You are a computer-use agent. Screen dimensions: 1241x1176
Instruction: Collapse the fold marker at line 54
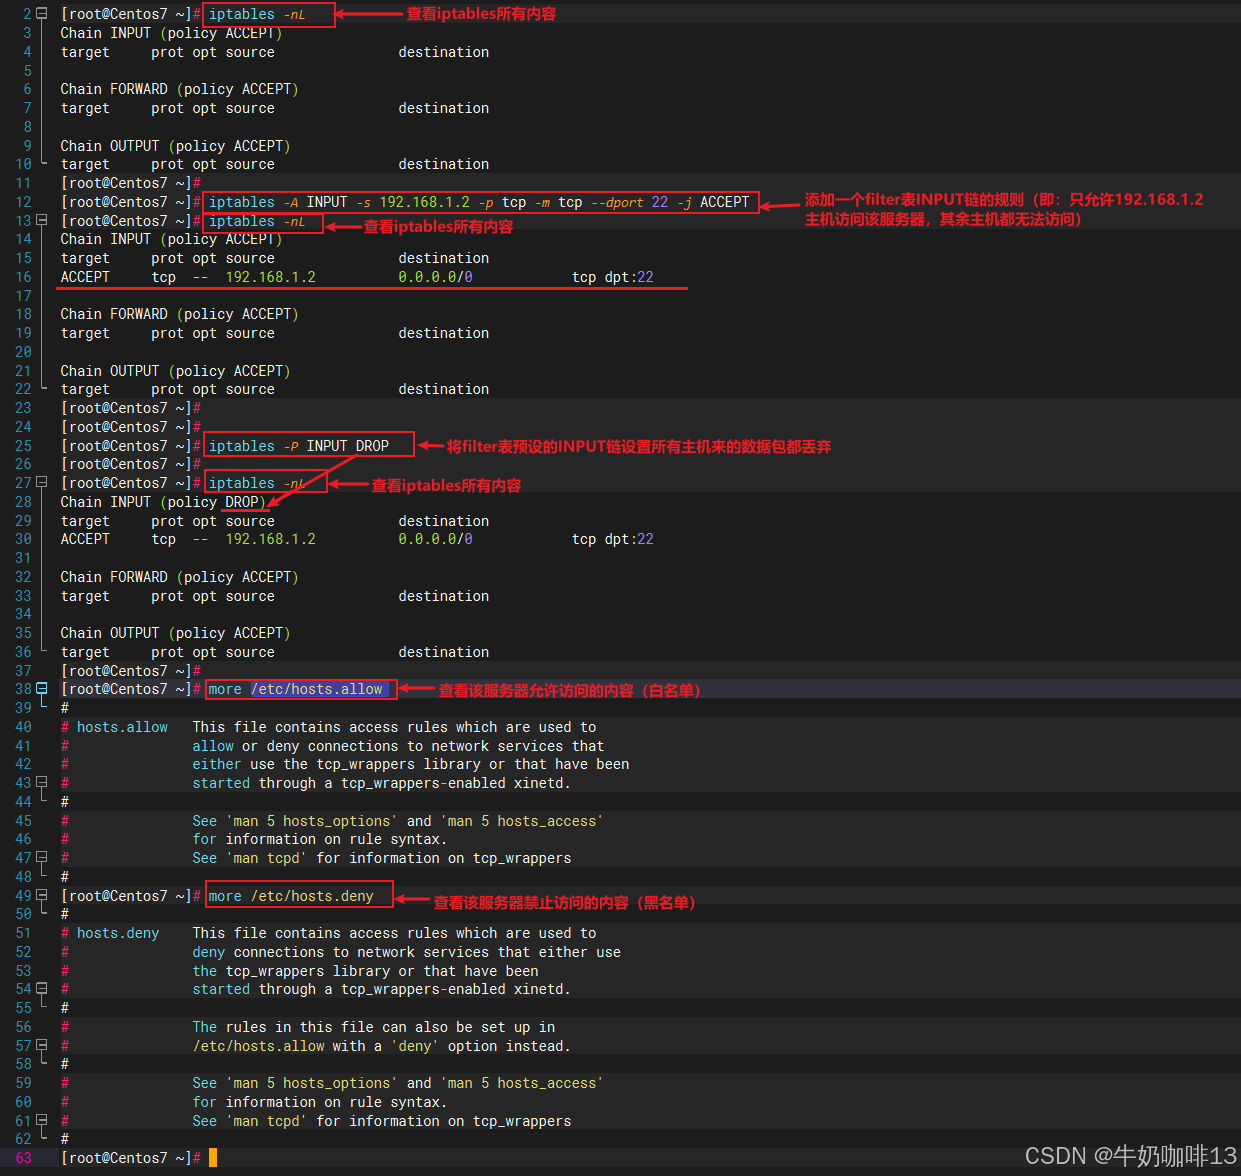[x=42, y=989]
